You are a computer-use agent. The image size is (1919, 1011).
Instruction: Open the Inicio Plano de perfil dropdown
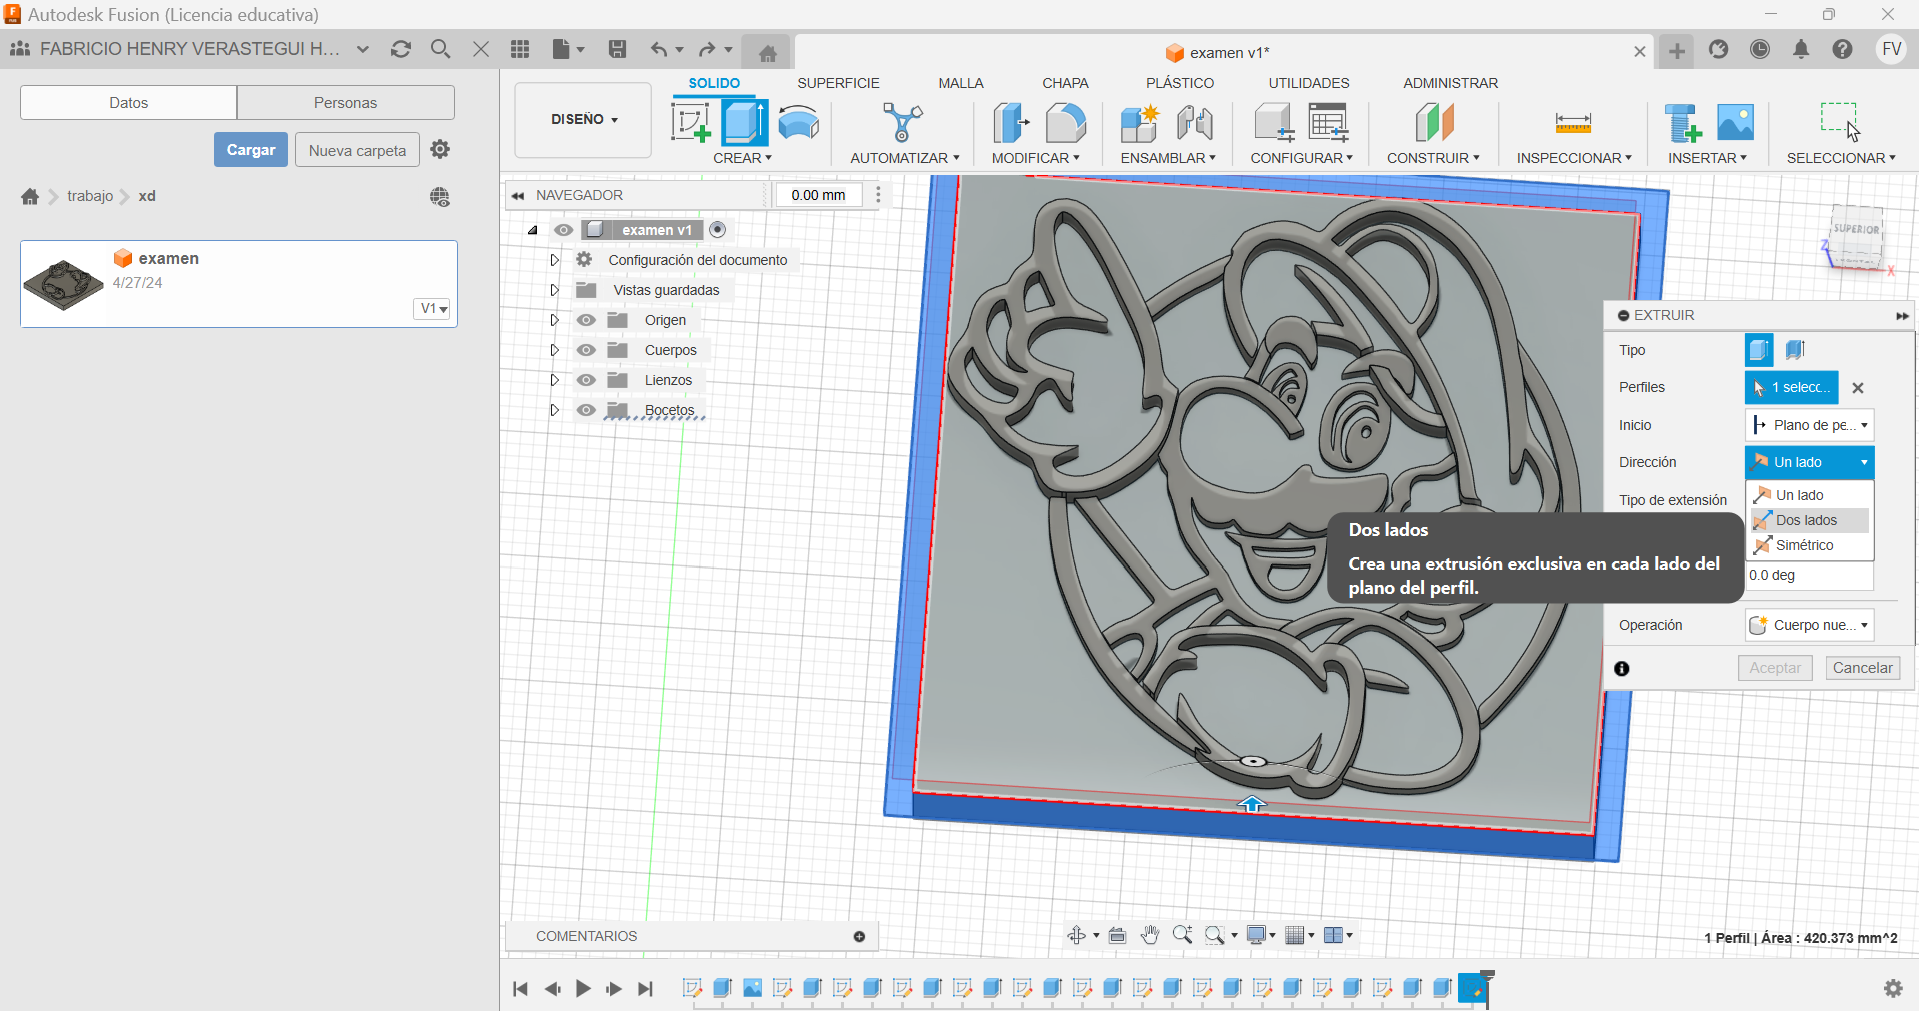[1809, 425]
